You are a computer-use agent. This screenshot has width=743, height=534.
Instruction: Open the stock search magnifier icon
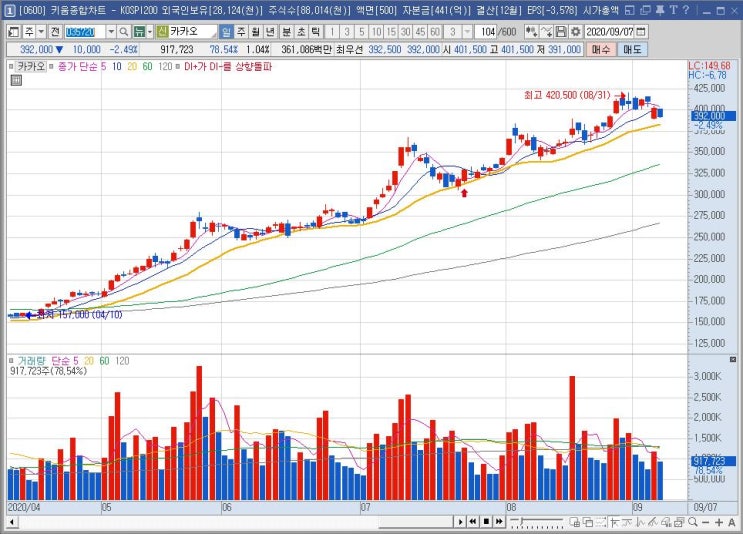tap(124, 32)
